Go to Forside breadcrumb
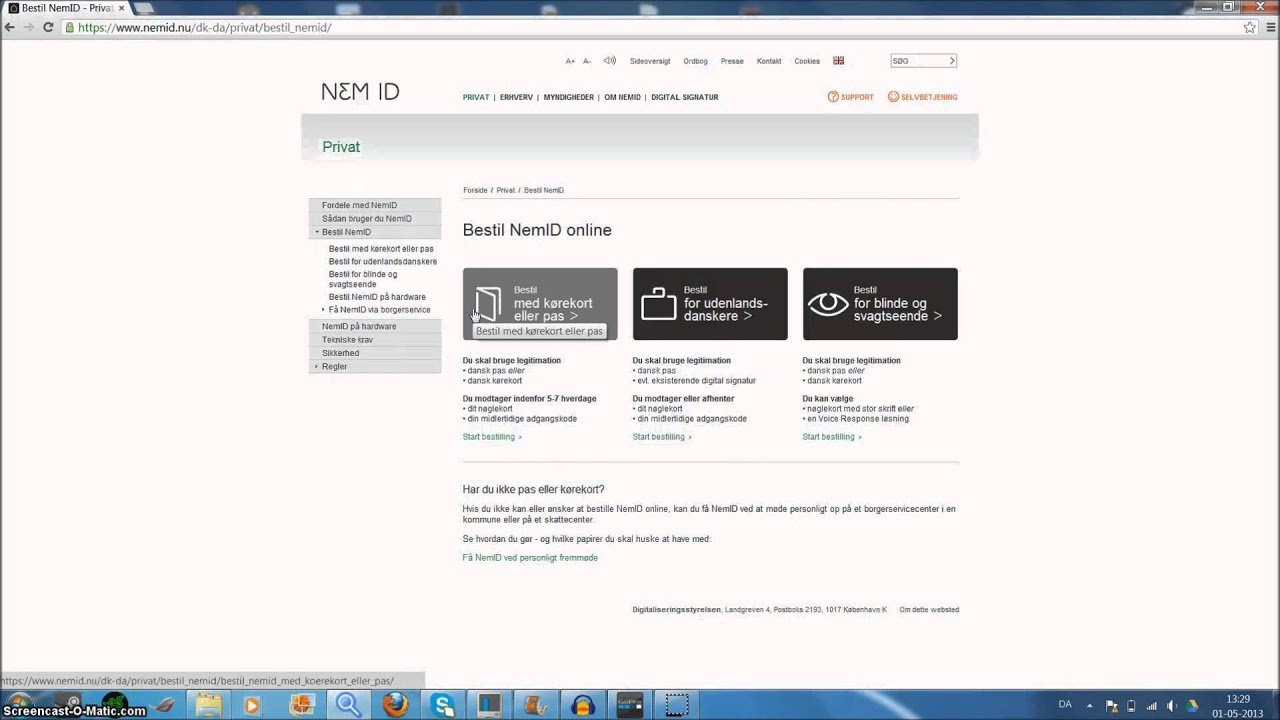The image size is (1280, 720). tap(475, 190)
